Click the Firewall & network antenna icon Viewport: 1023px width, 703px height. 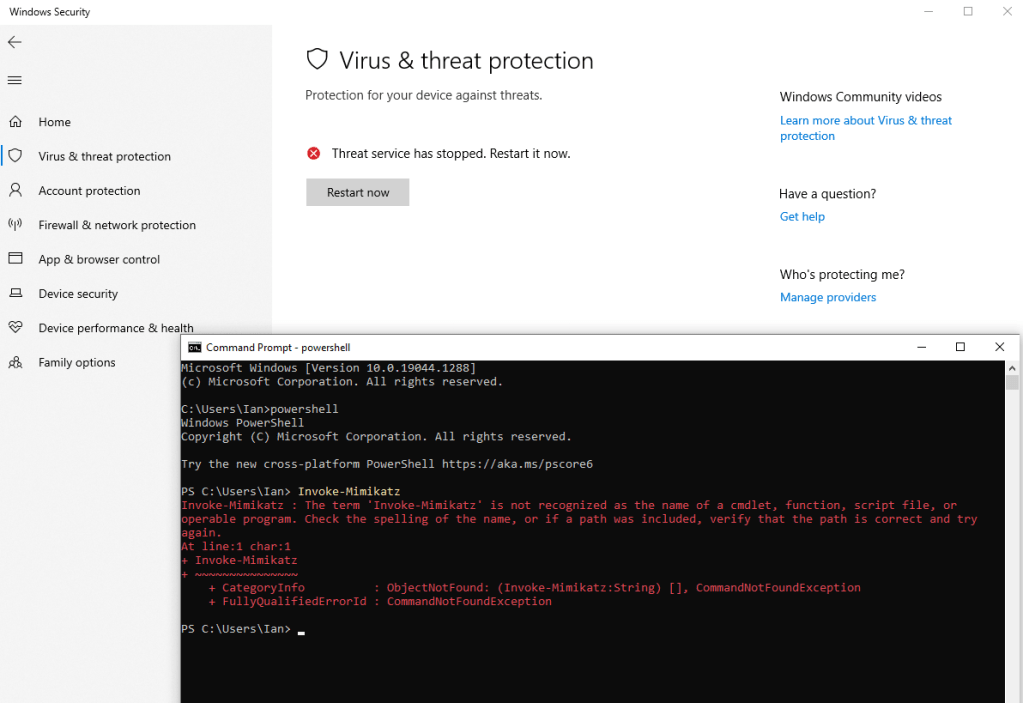15,225
